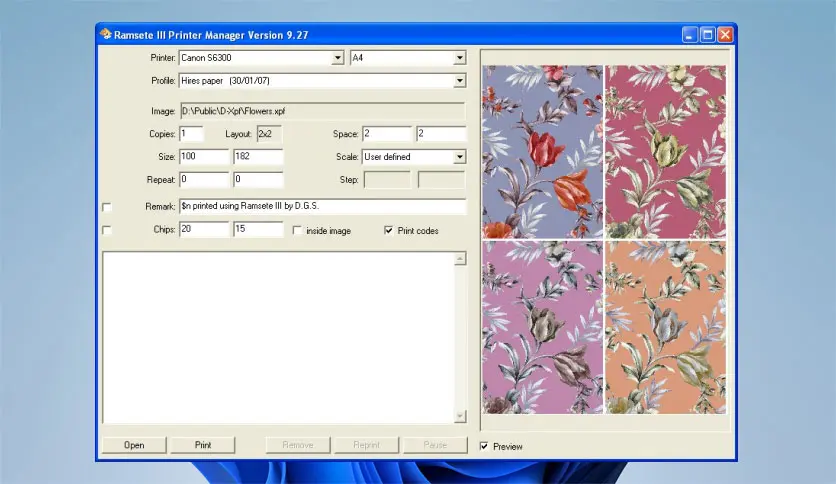The image size is (836, 484).
Task: Click the second Space field
Action: point(441,134)
